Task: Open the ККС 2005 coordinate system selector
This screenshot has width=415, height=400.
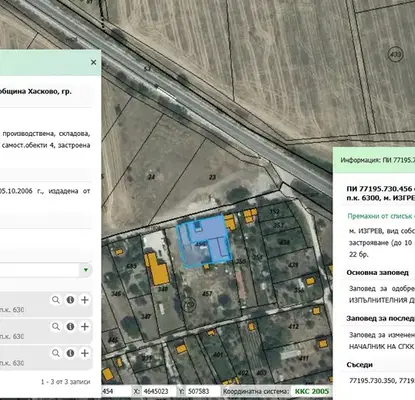Action: coord(312,391)
